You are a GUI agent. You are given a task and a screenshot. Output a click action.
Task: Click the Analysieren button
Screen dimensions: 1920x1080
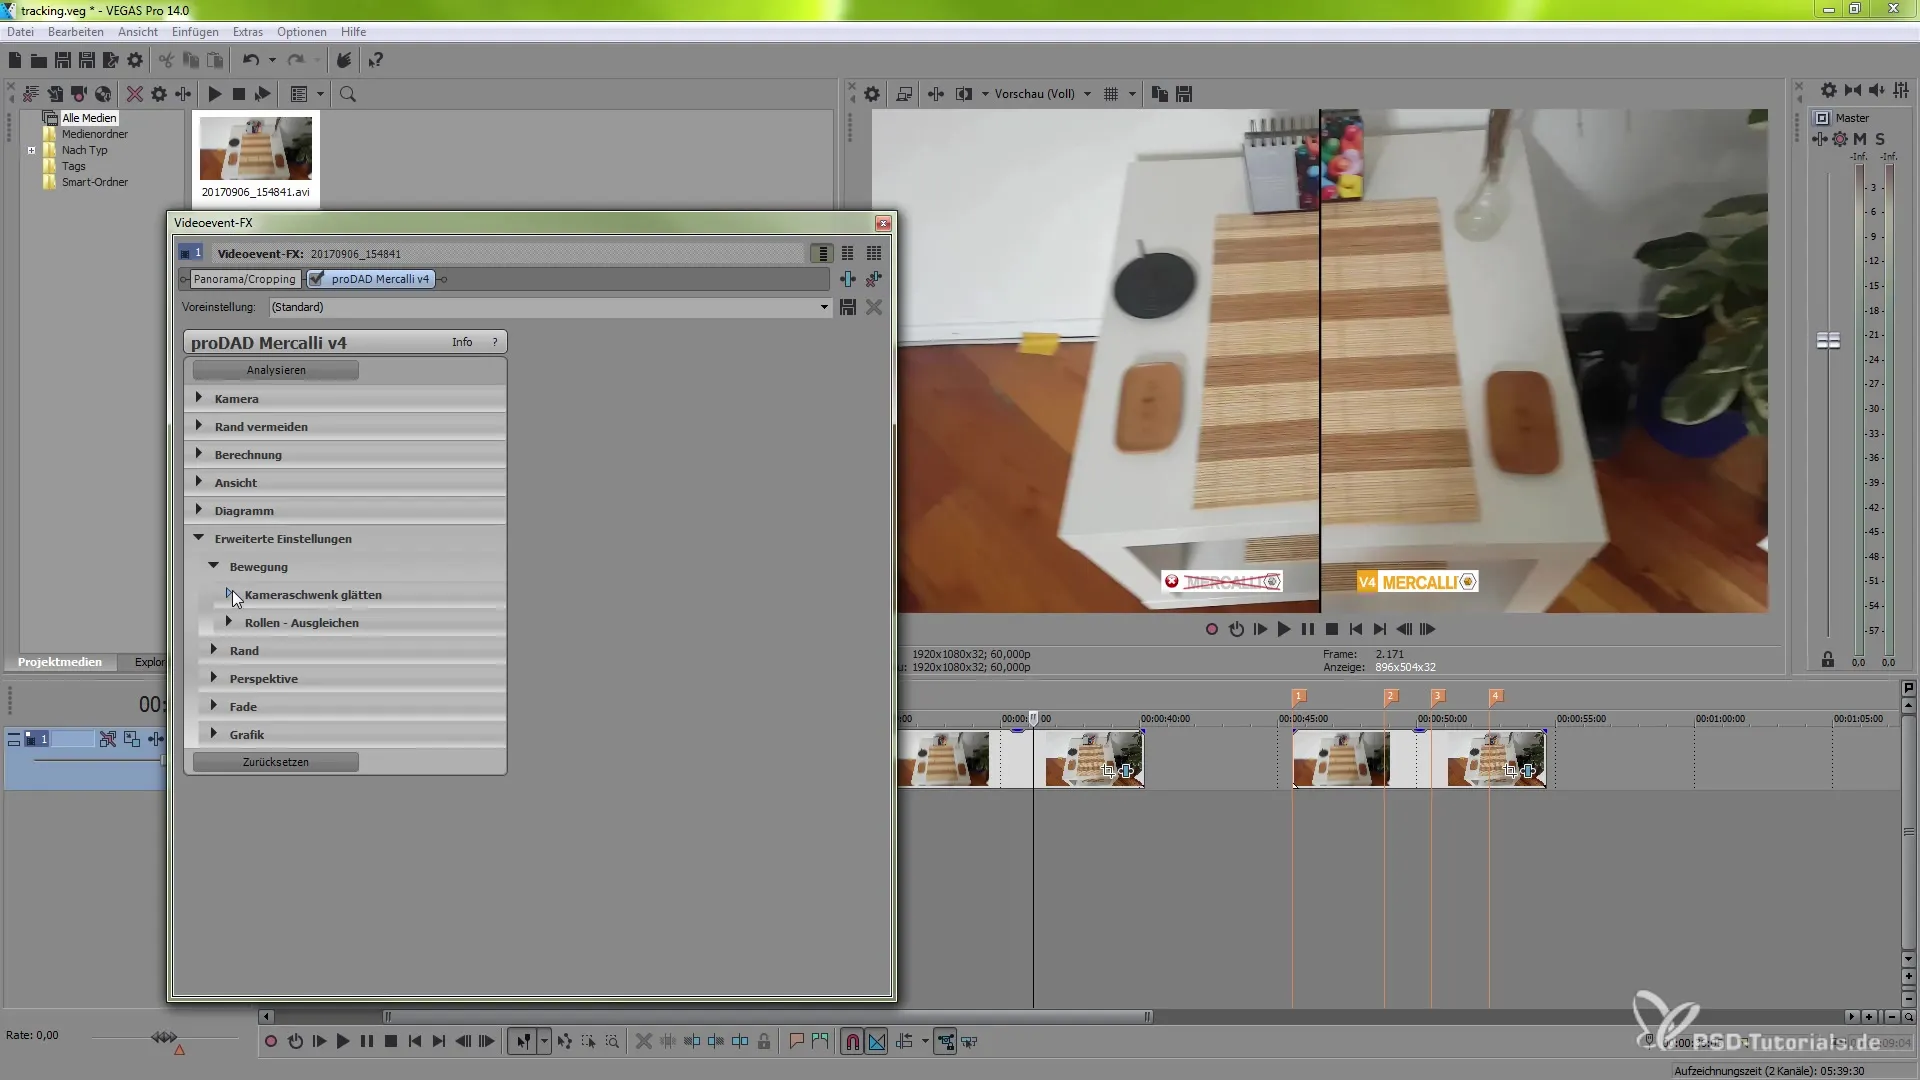click(x=276, y=370)
